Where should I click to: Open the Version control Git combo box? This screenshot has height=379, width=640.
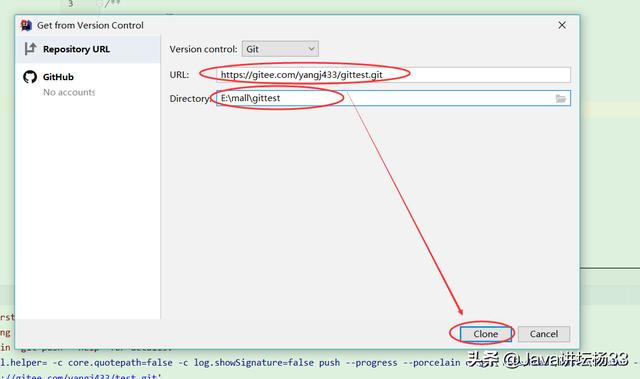(280, 49)
